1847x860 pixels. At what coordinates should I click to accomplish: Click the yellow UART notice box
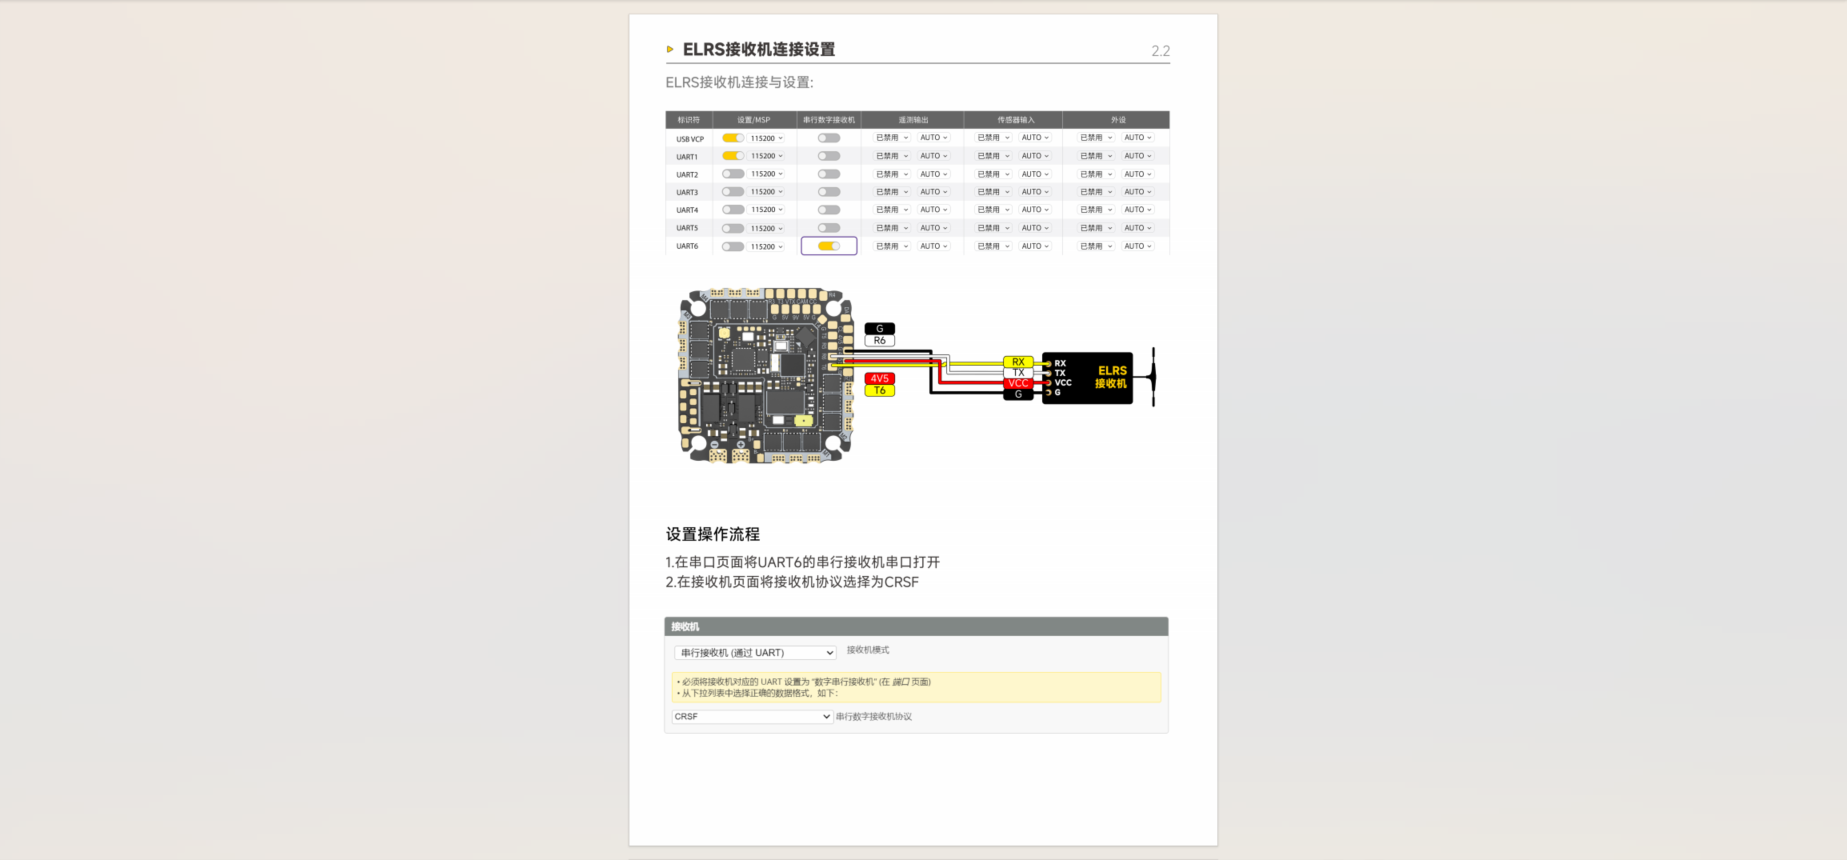point(916,687)
